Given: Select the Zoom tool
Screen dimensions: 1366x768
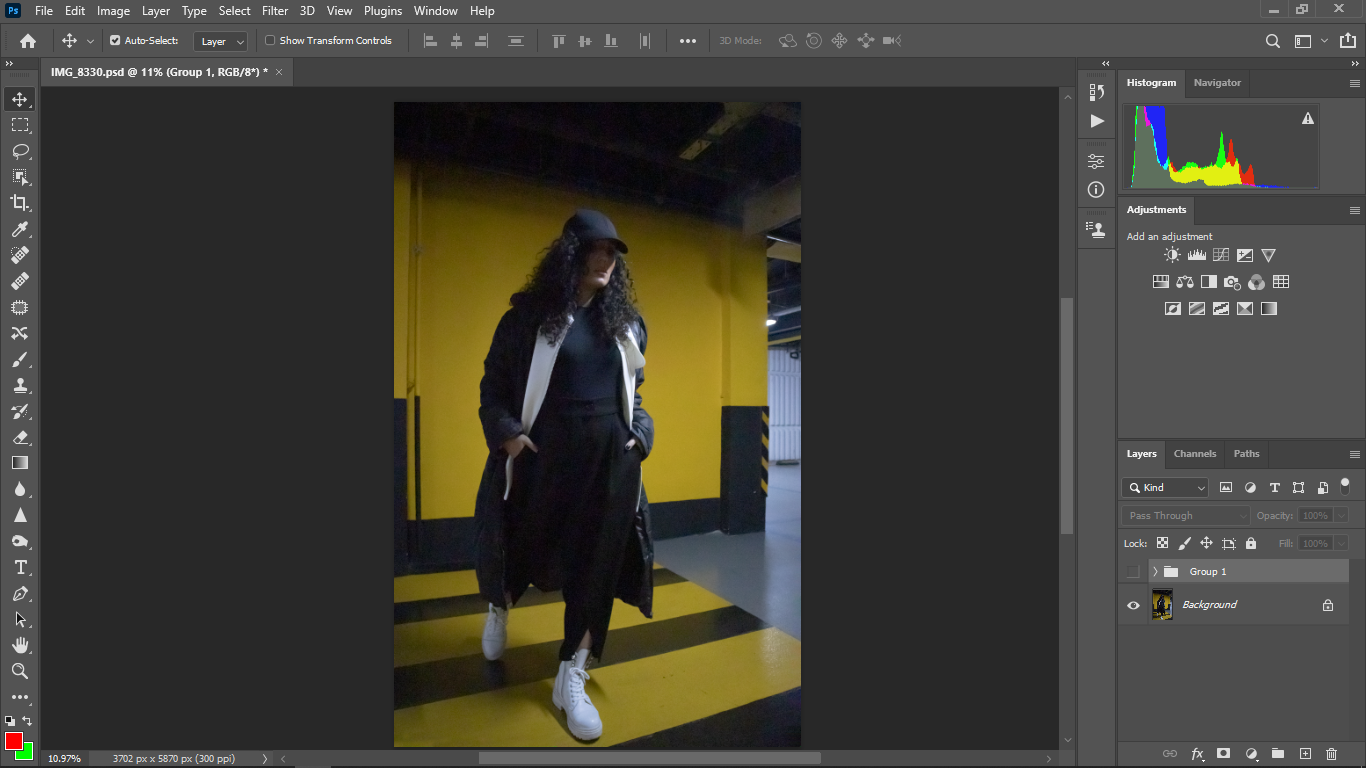Looking at the screenshot, I should (x=19, y=671).
